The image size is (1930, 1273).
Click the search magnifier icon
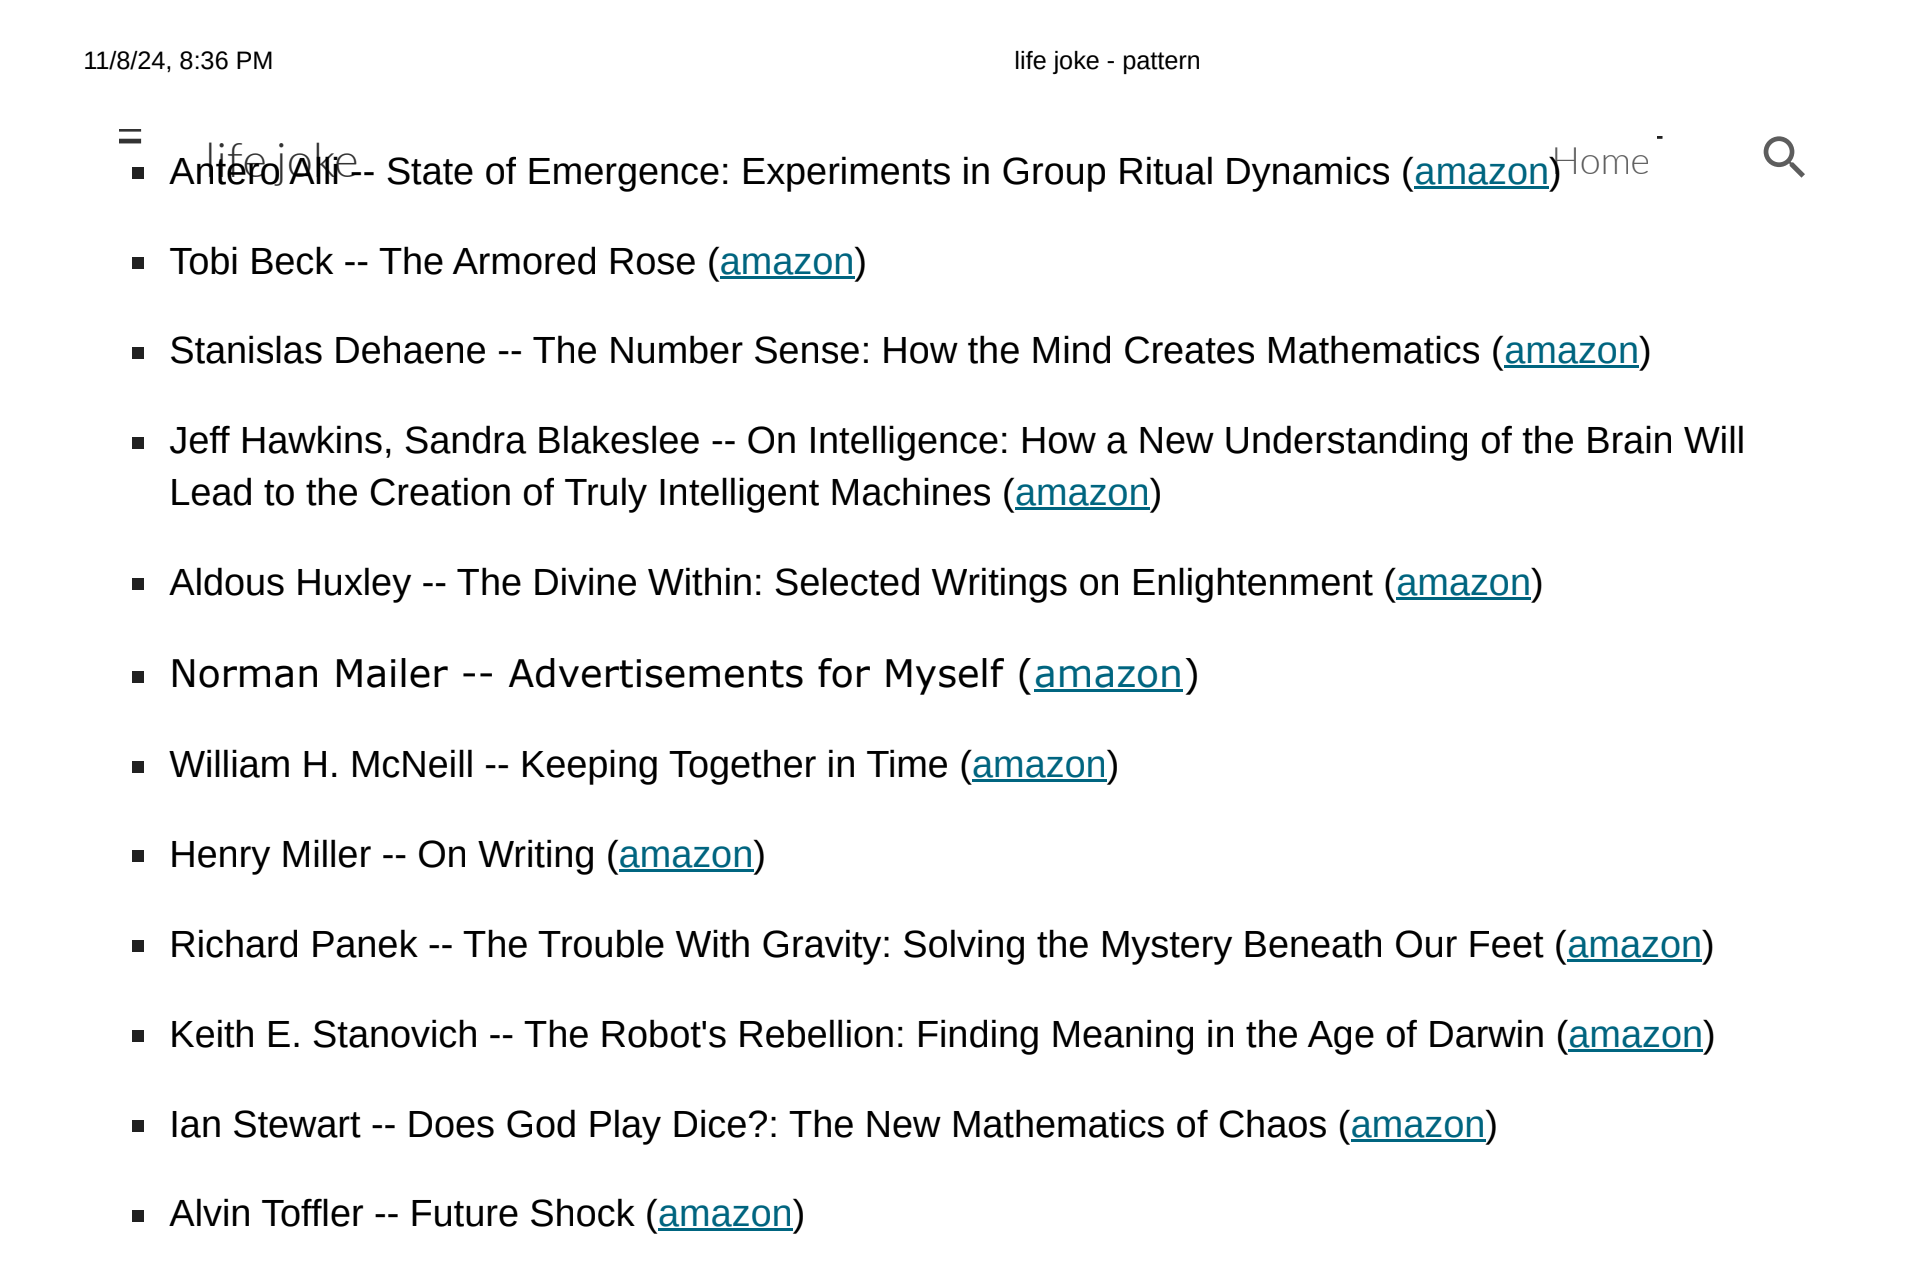[x=1783, y=157]
